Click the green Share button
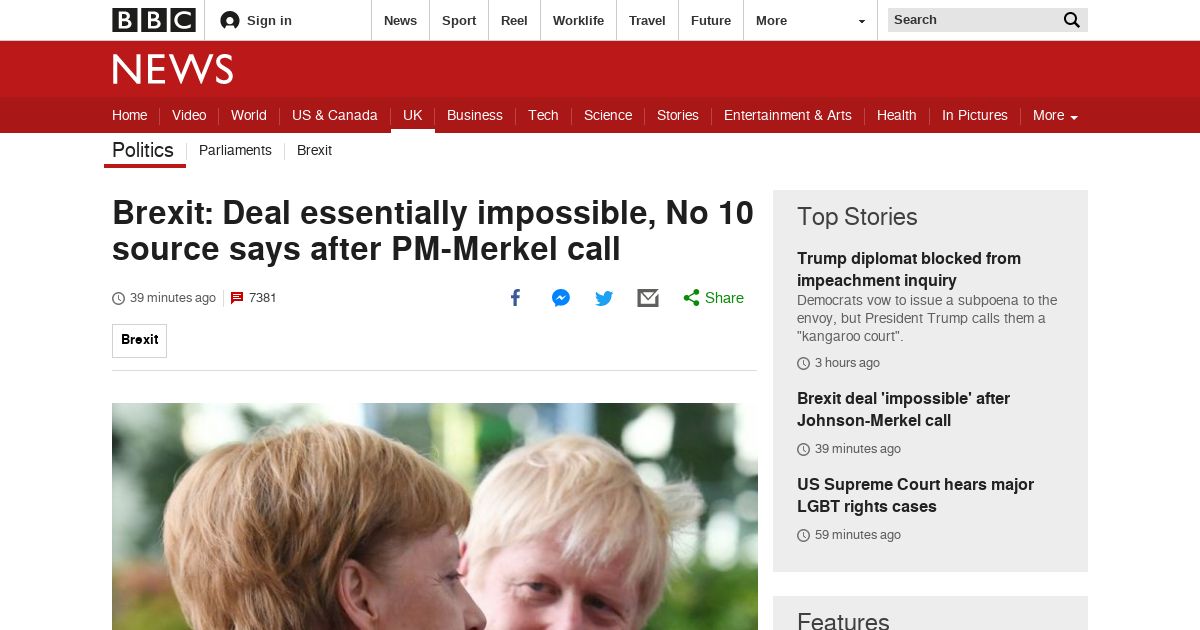This screenshot has width=1200, height=630. pyautogui.click(x=713, y=298)
